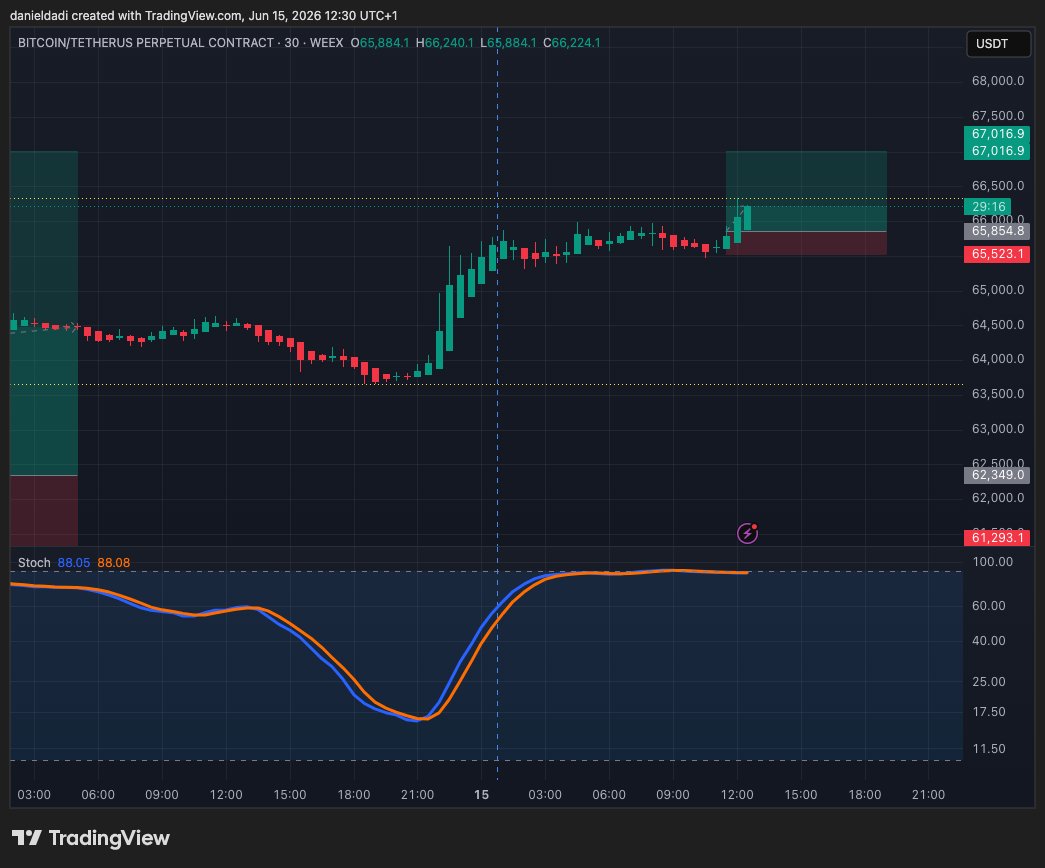Click the purple lightning event marker icon
The width and height of the screenshot is (1045, 868).
[747, 533]
